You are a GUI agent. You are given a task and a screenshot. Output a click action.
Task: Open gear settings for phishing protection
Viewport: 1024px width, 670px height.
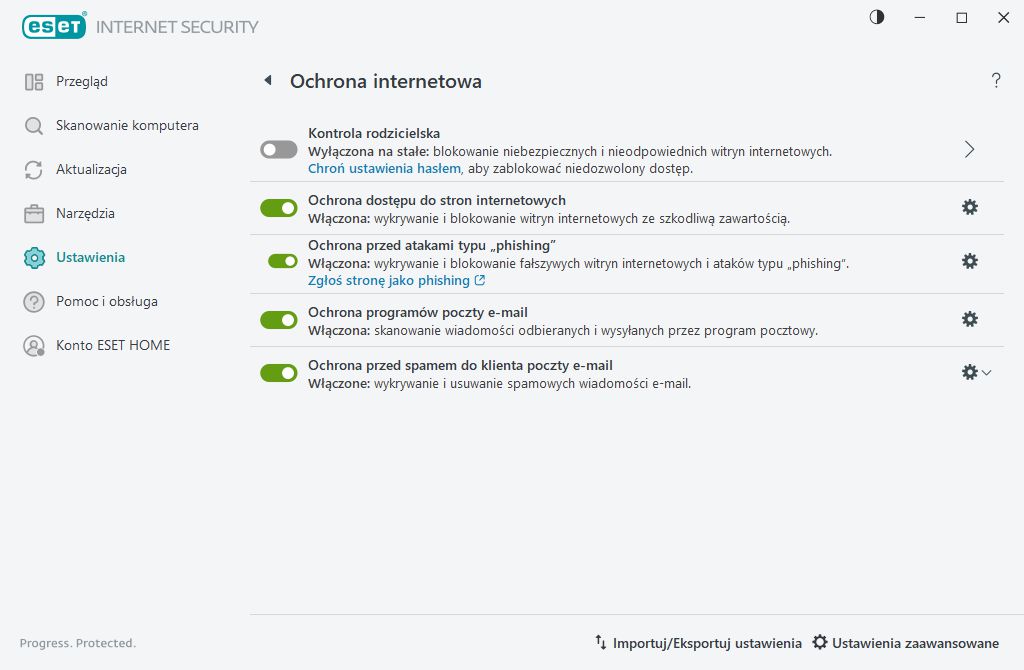pyautogui.click(x=969, y=261)
